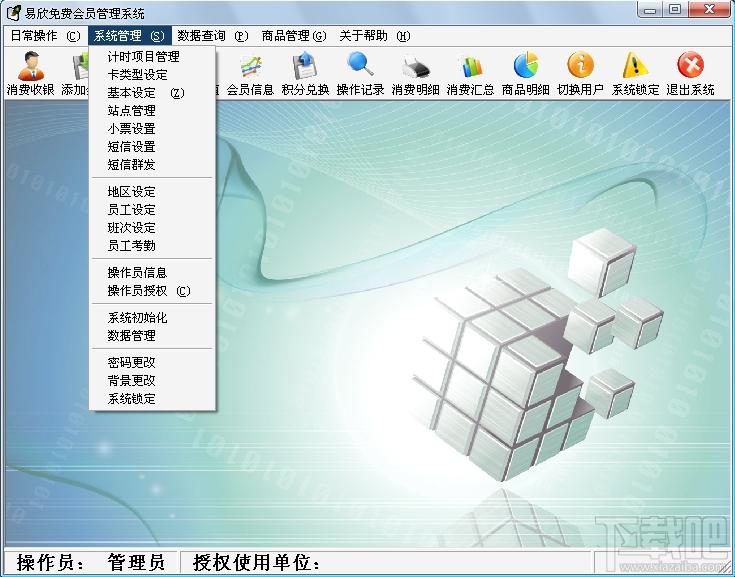The image size is (735, 577).
Task: Click 授权使用单位 status bar label
Action: pos(256,562)
